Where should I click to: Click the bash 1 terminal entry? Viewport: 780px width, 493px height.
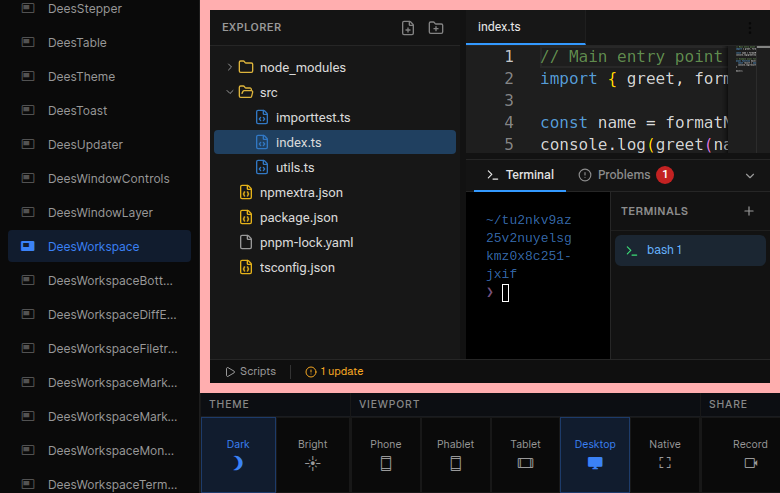pyautogui.click(x=689, y=250)
